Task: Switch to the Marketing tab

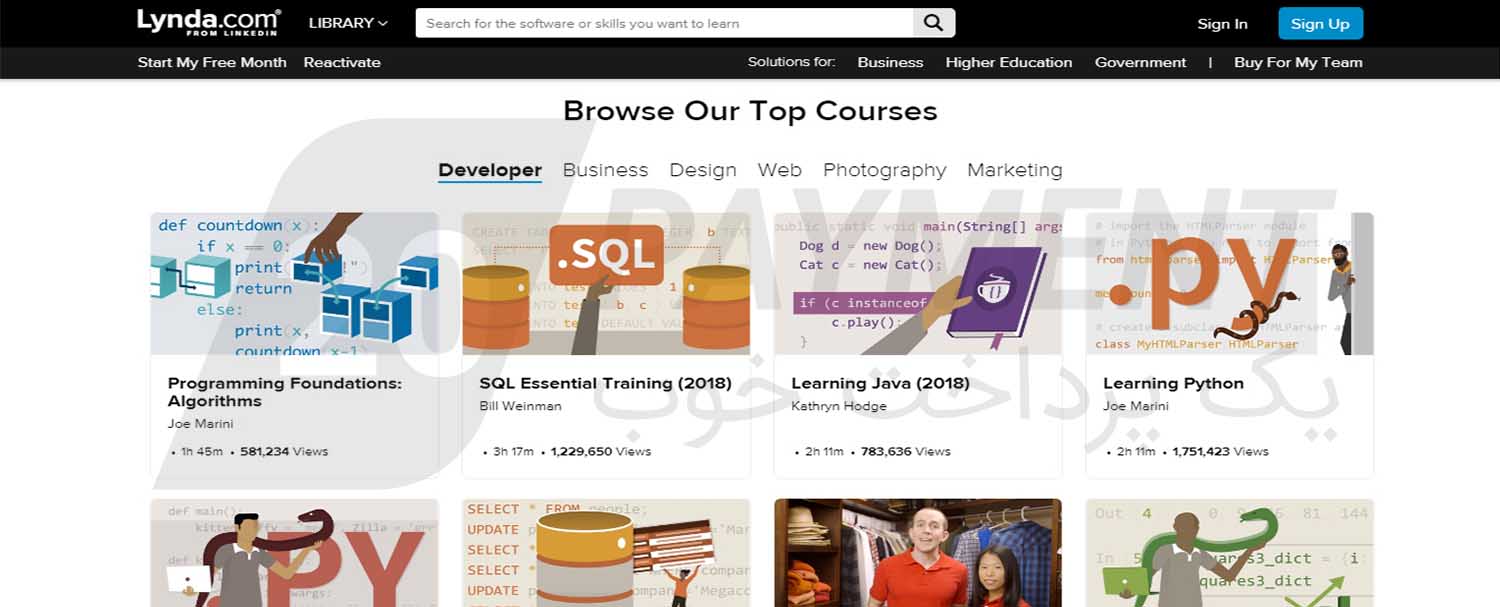Action: 1015,170
